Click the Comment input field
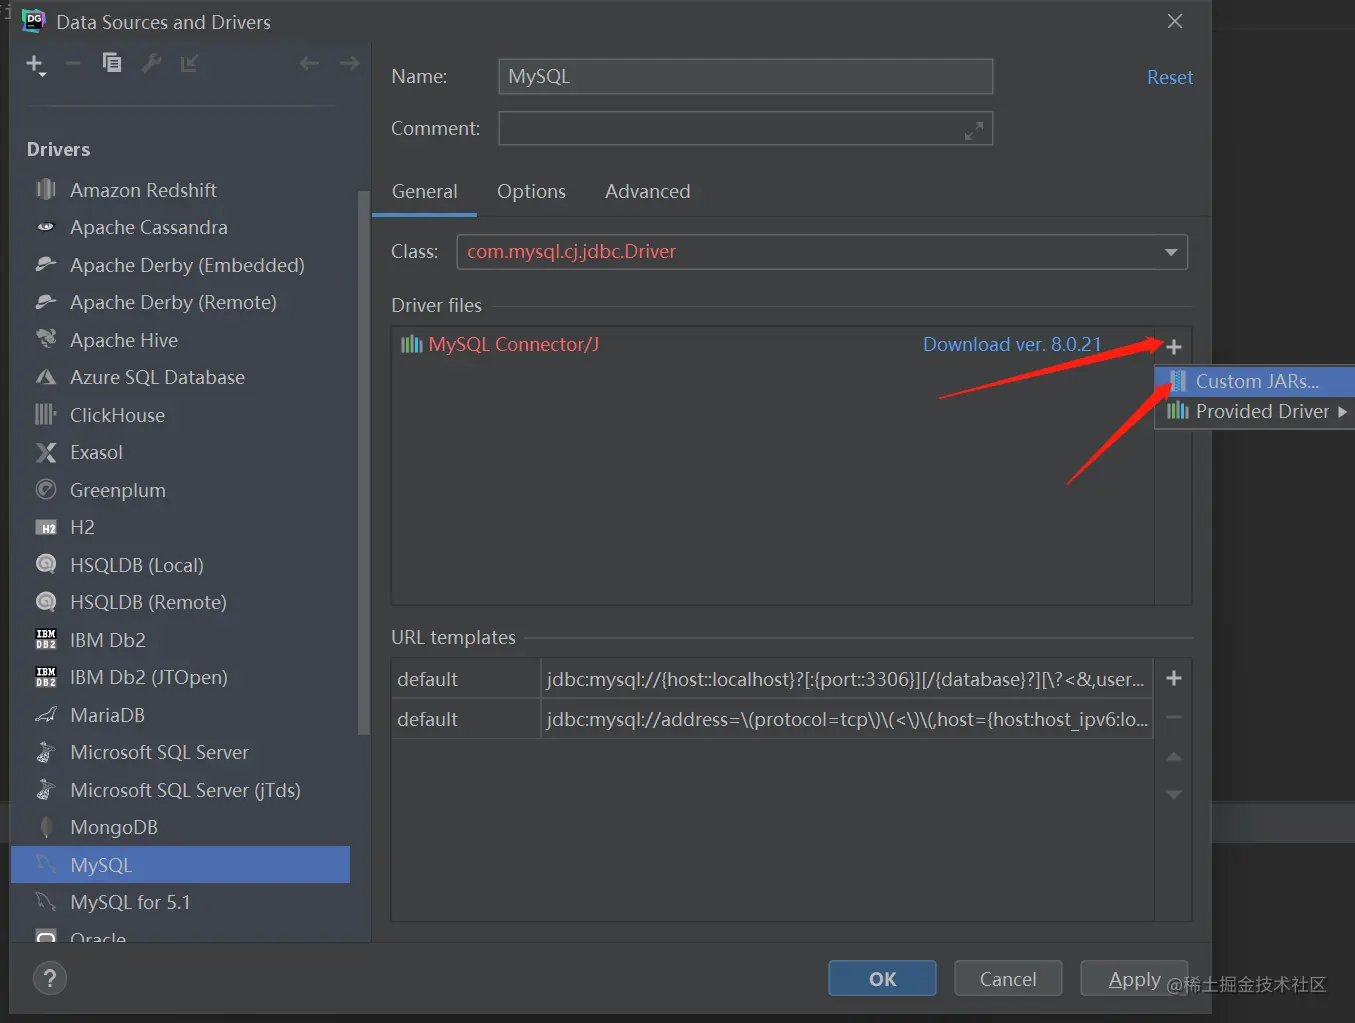 point(745,129)
